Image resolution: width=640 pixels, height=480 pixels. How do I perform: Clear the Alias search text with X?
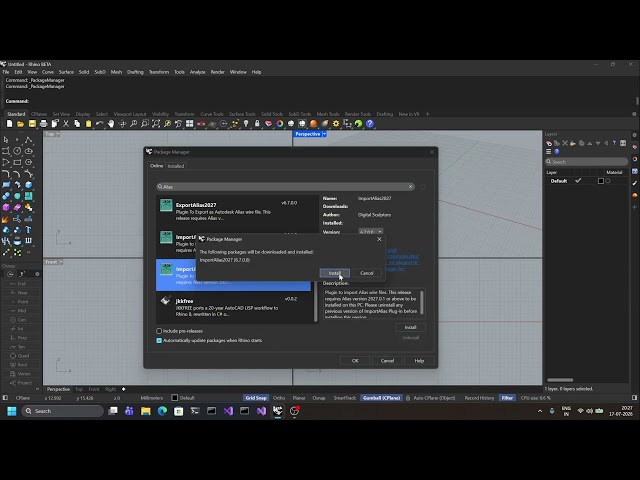[410, 187]
